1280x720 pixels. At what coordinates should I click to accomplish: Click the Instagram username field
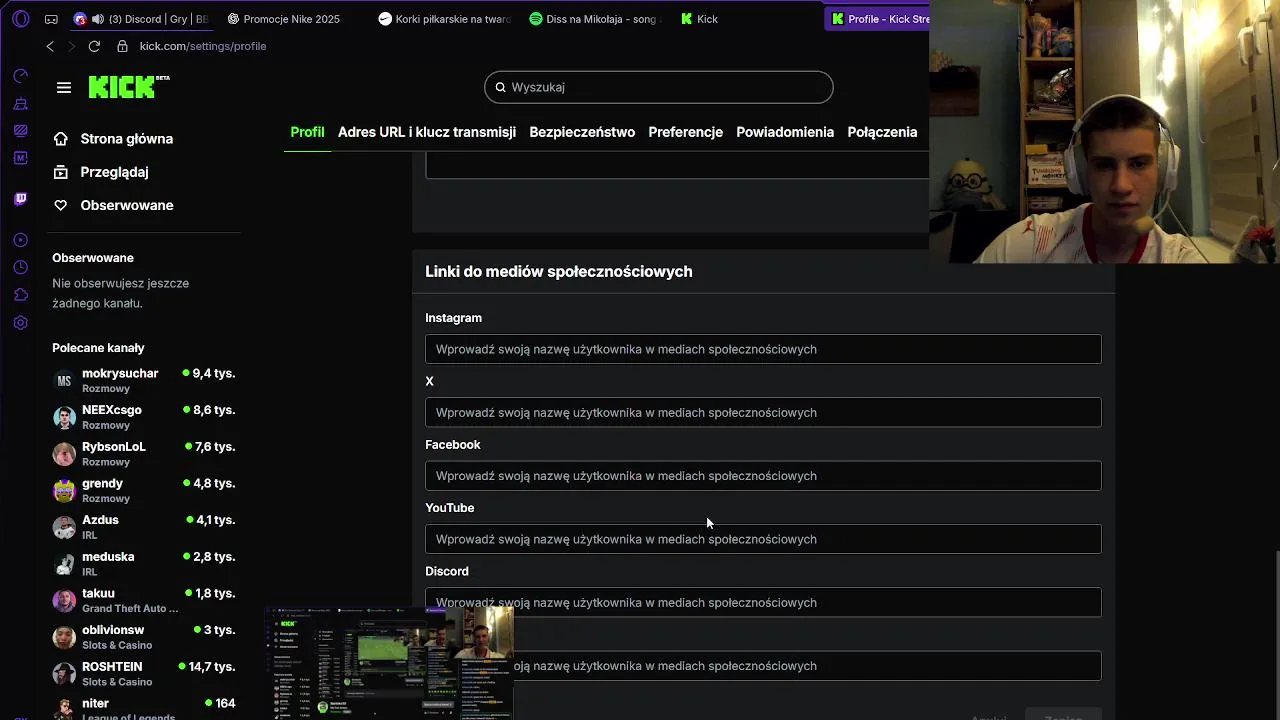(x=763, y=349)
